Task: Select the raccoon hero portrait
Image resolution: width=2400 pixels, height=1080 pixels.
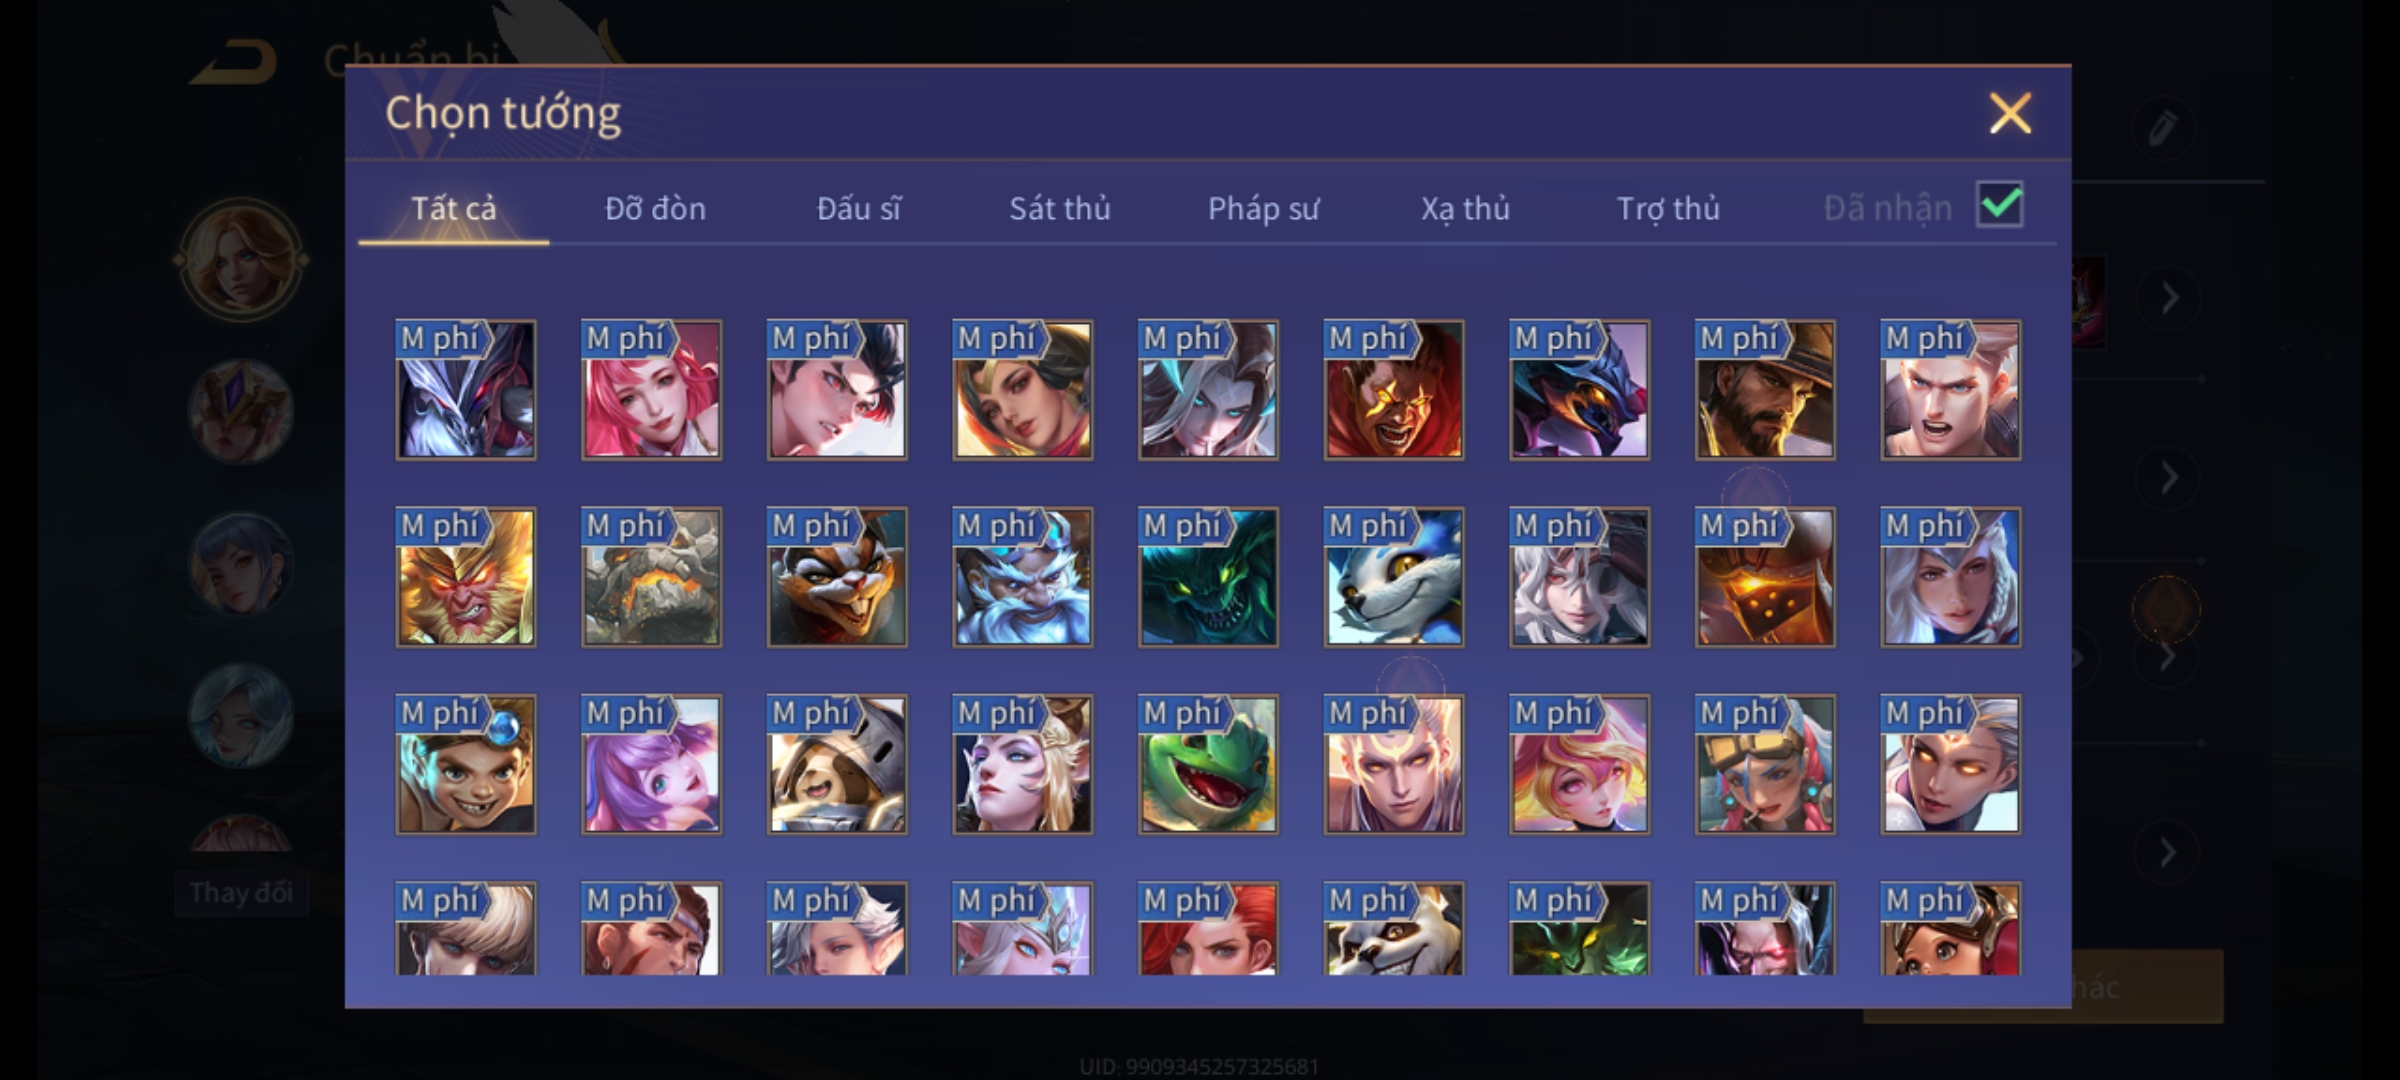Action: point(1394,928)
